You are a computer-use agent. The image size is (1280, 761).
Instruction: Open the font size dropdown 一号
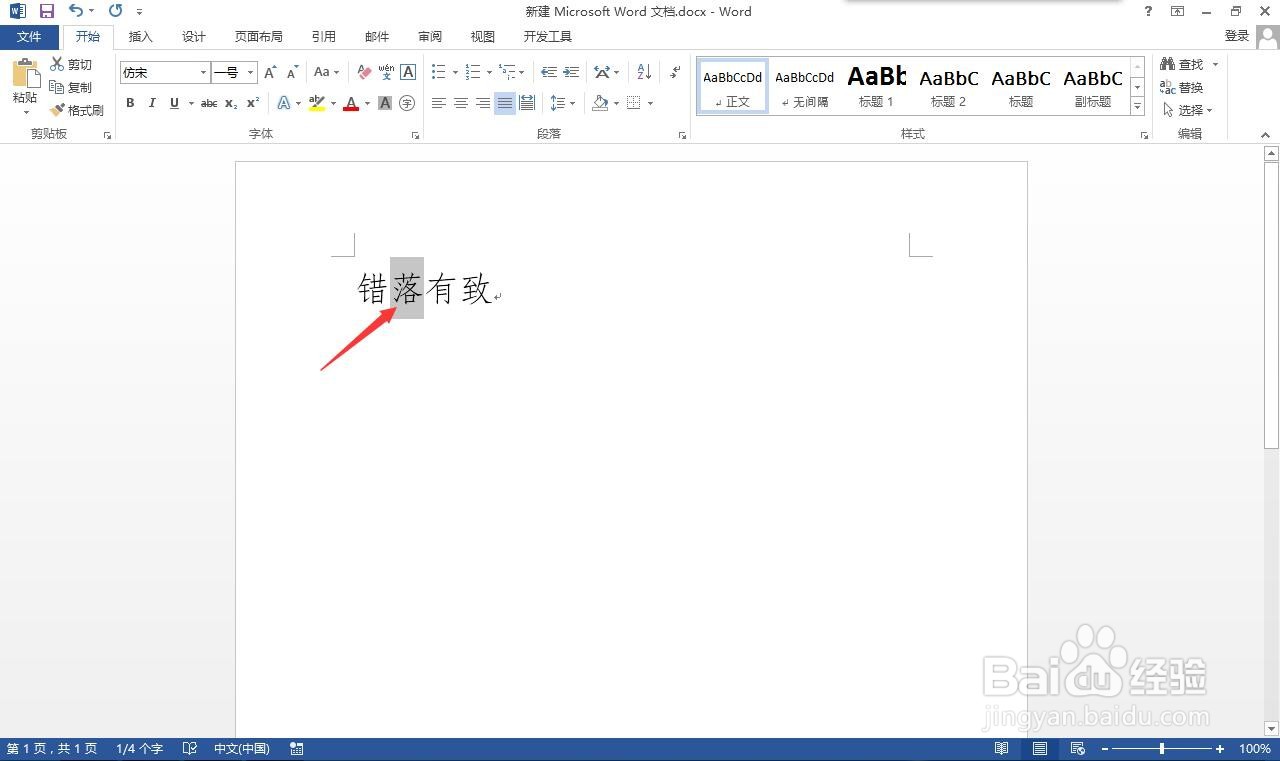(x=251, y=72)
